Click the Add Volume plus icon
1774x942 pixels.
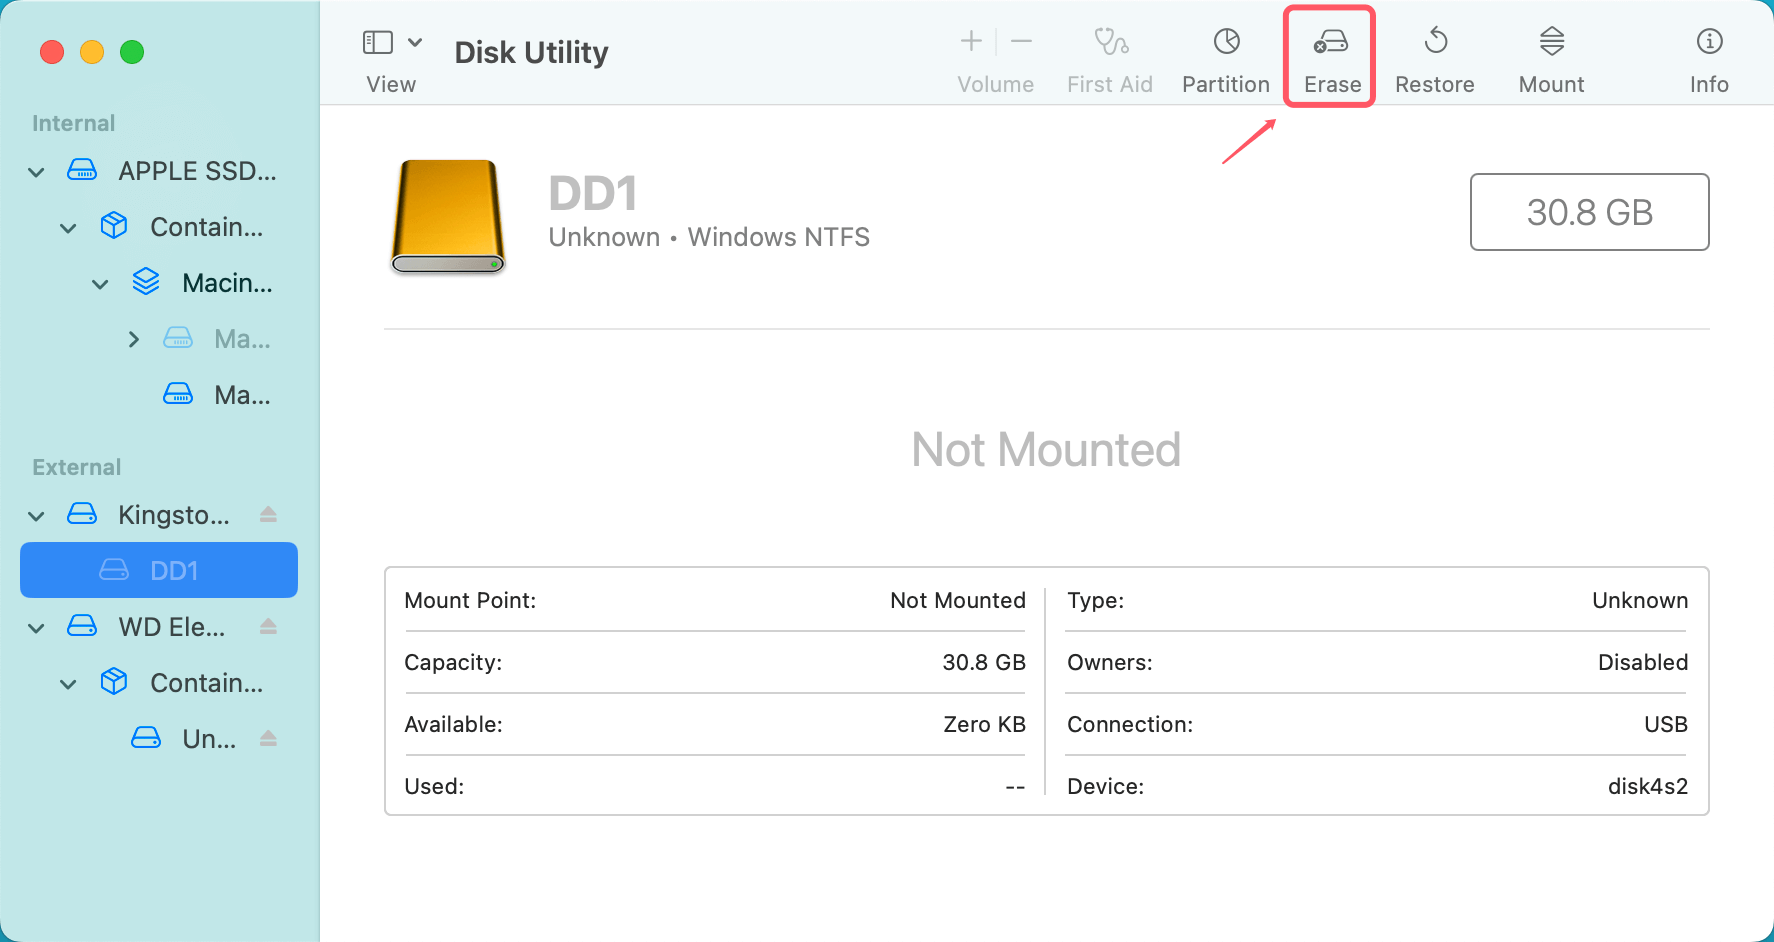pyautogui.click(x=970, y=41)
